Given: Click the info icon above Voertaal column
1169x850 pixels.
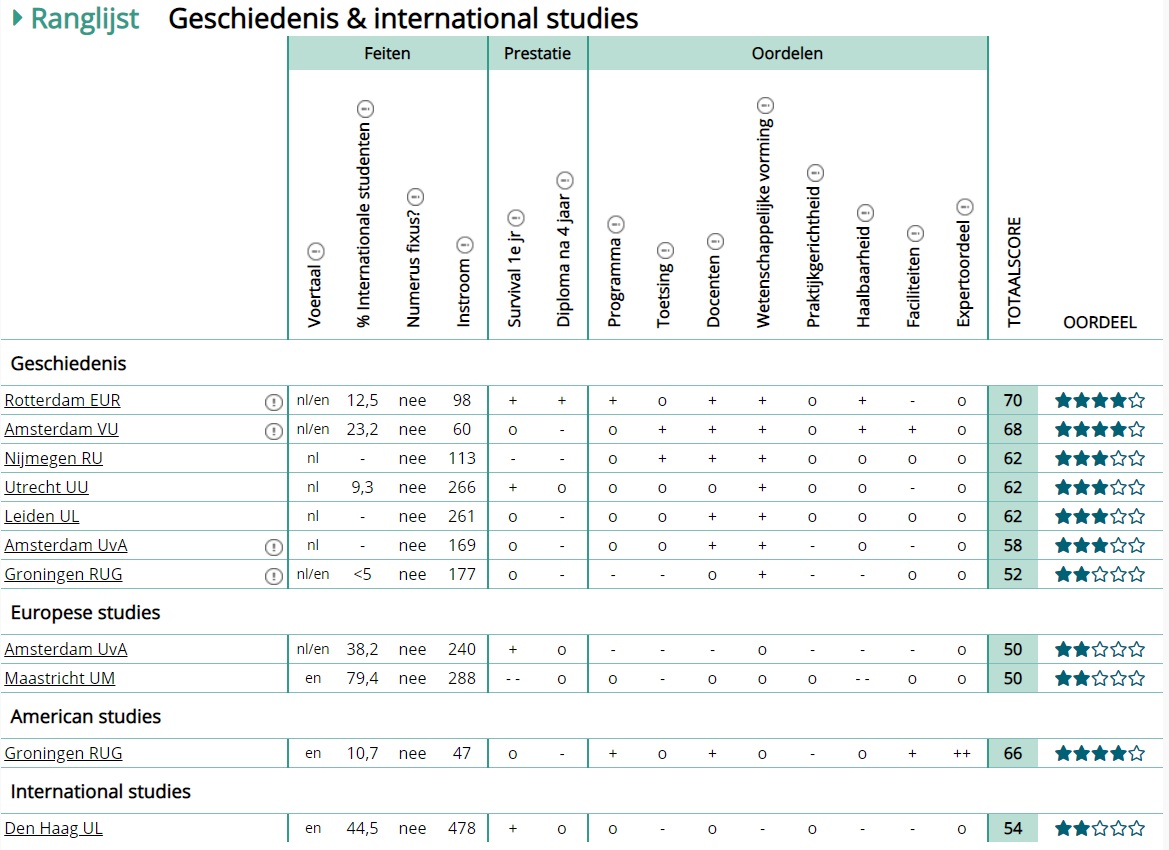Looking at the screenshot, I should tap(315, 251).
